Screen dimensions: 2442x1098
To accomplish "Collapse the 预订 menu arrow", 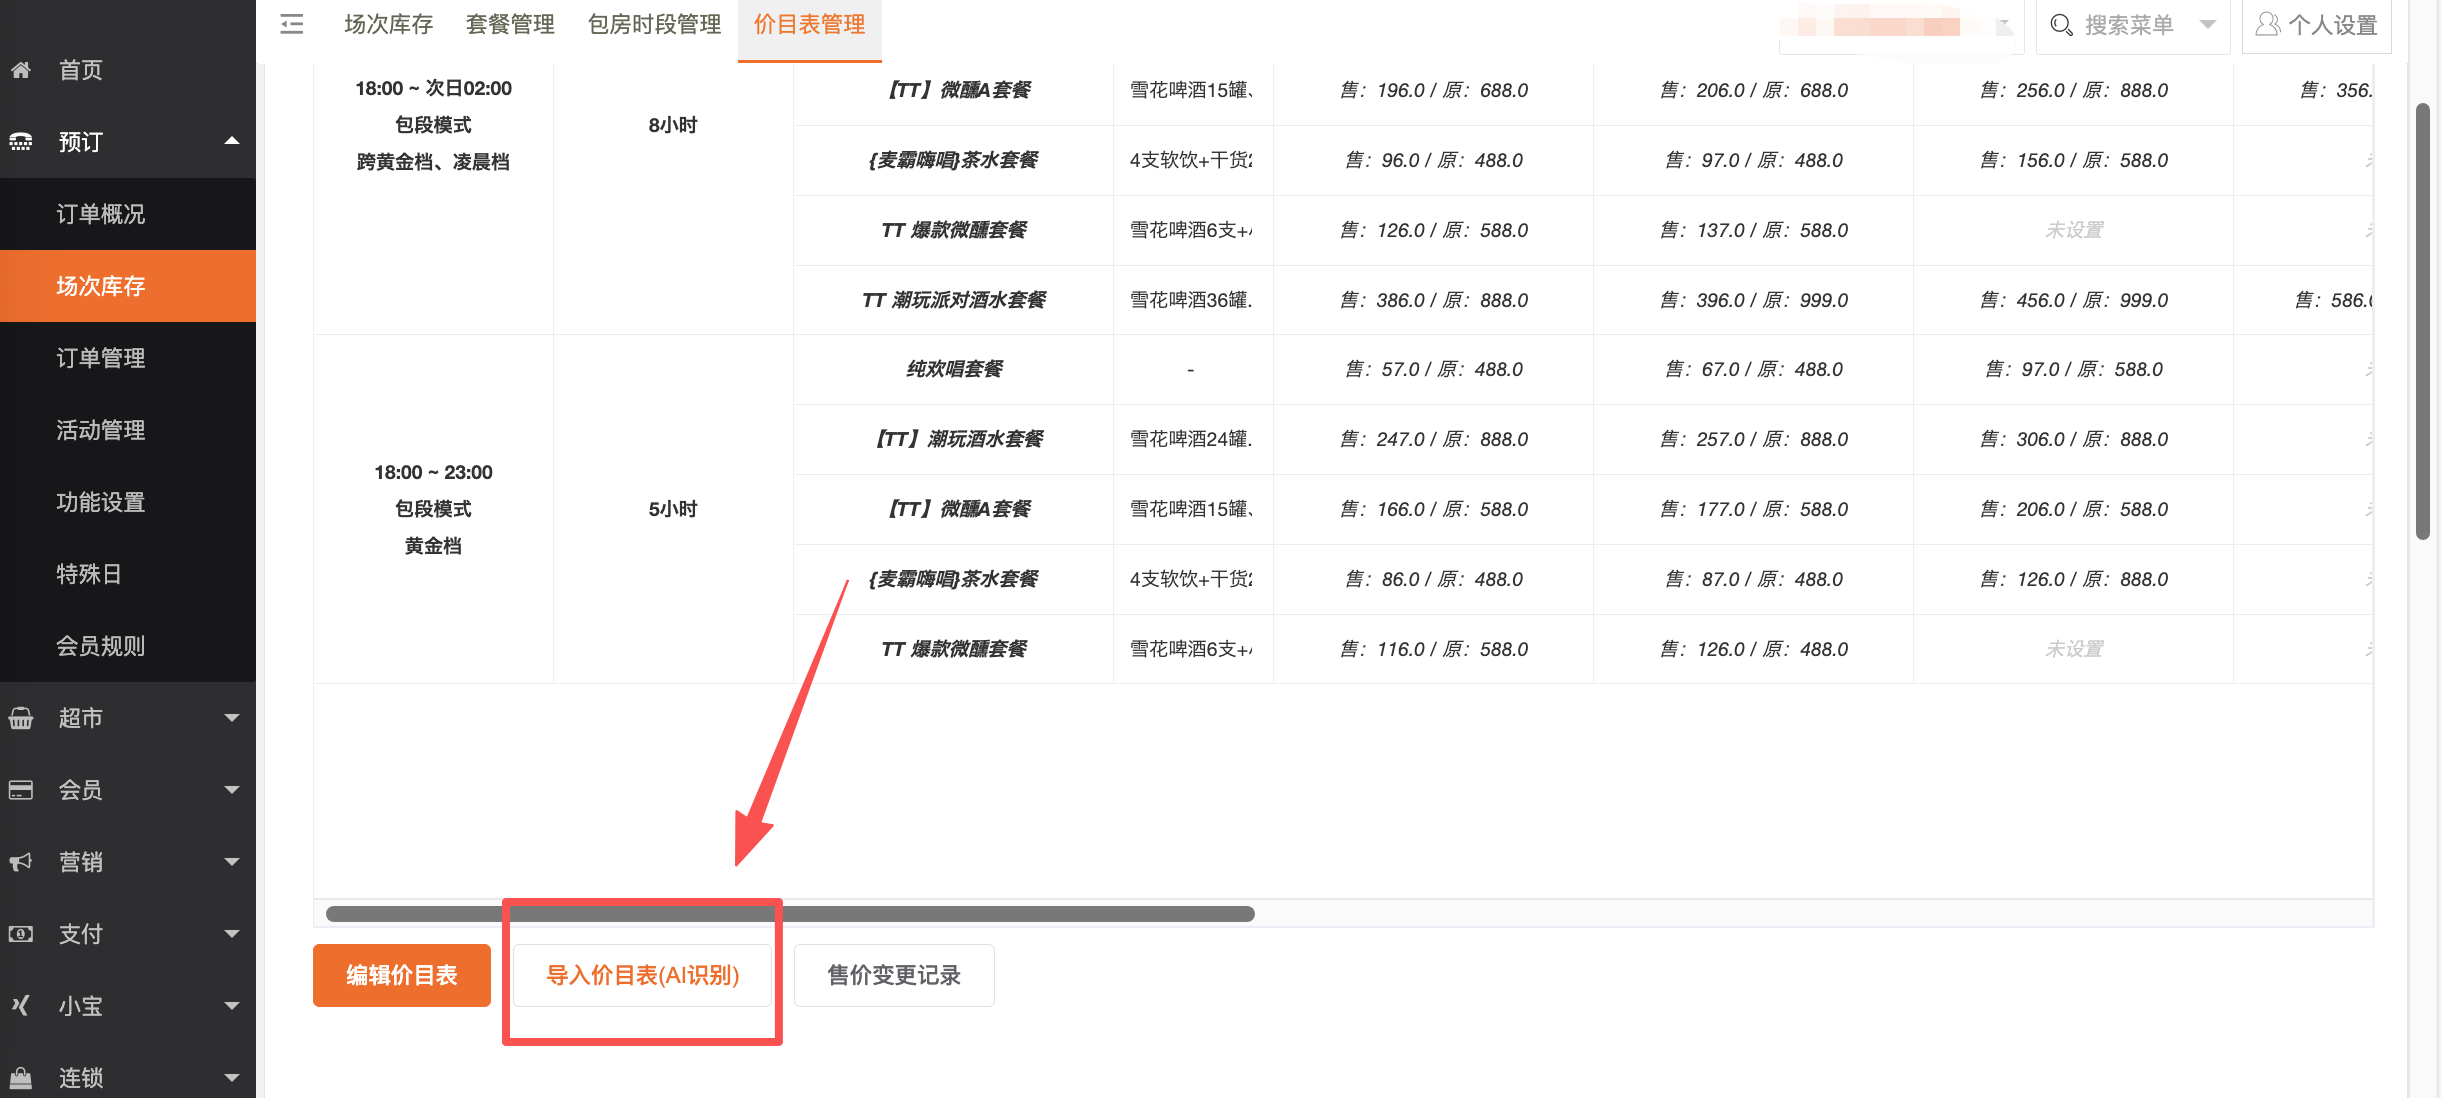I will click(232, 141).
